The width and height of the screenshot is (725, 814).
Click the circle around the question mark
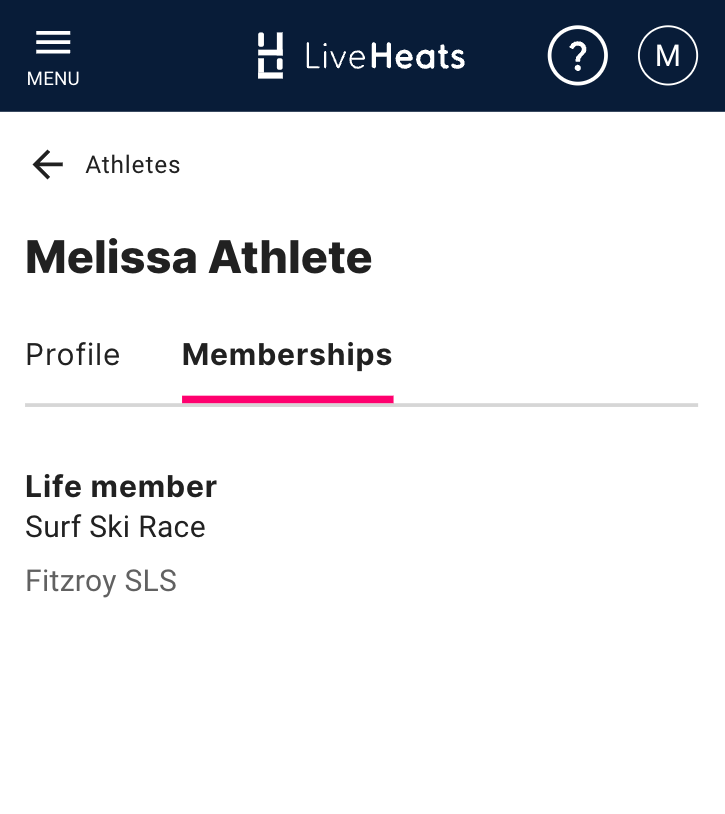[x=553, y=40]
